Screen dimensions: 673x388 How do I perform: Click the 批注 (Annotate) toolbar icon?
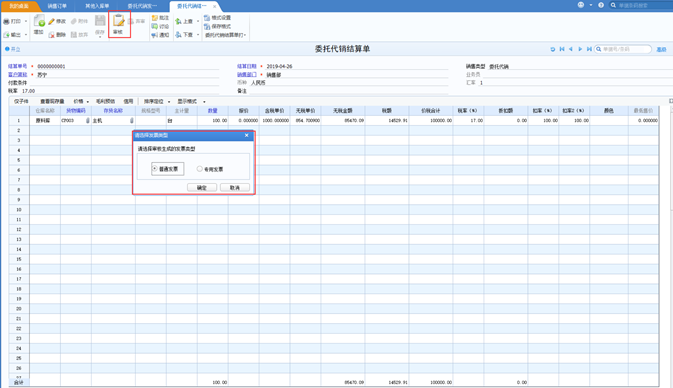[x=155, y=18]
